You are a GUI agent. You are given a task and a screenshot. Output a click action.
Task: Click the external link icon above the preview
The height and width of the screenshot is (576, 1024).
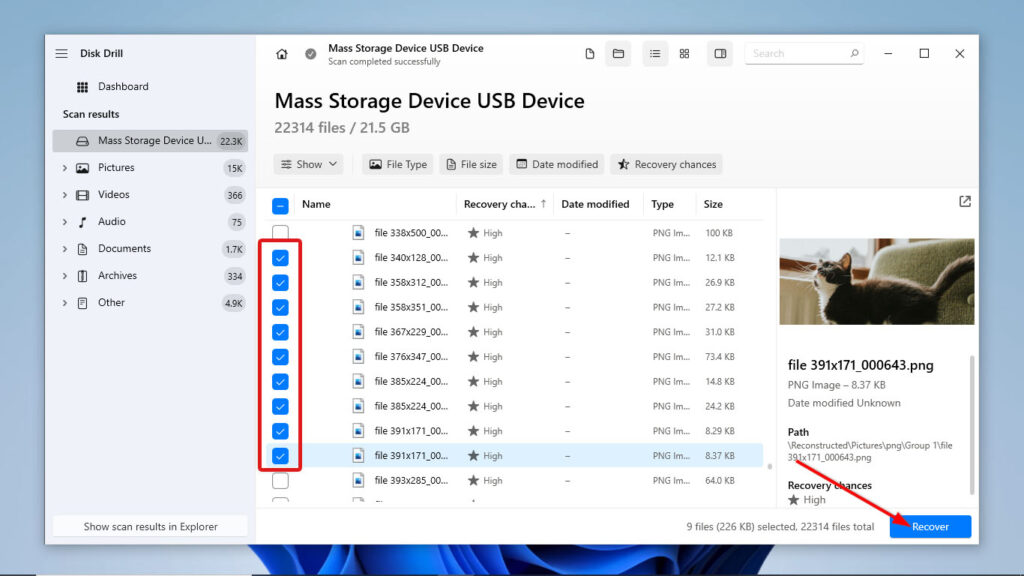(x=964, y=201)
